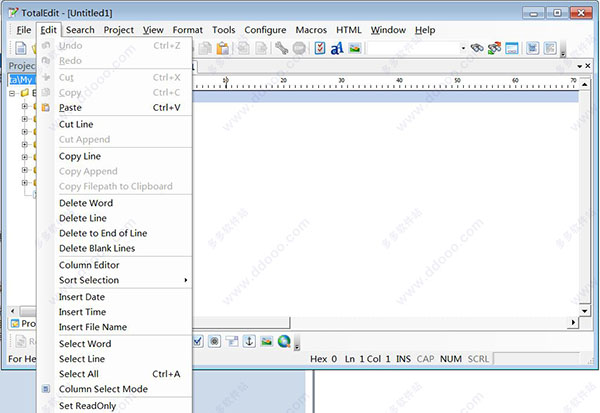Click the binoculars Find icon

477,48
